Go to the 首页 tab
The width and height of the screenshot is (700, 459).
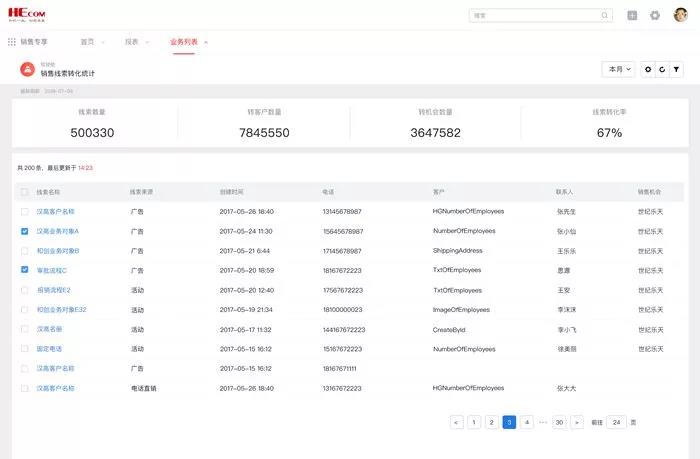[x=87, y=42]
